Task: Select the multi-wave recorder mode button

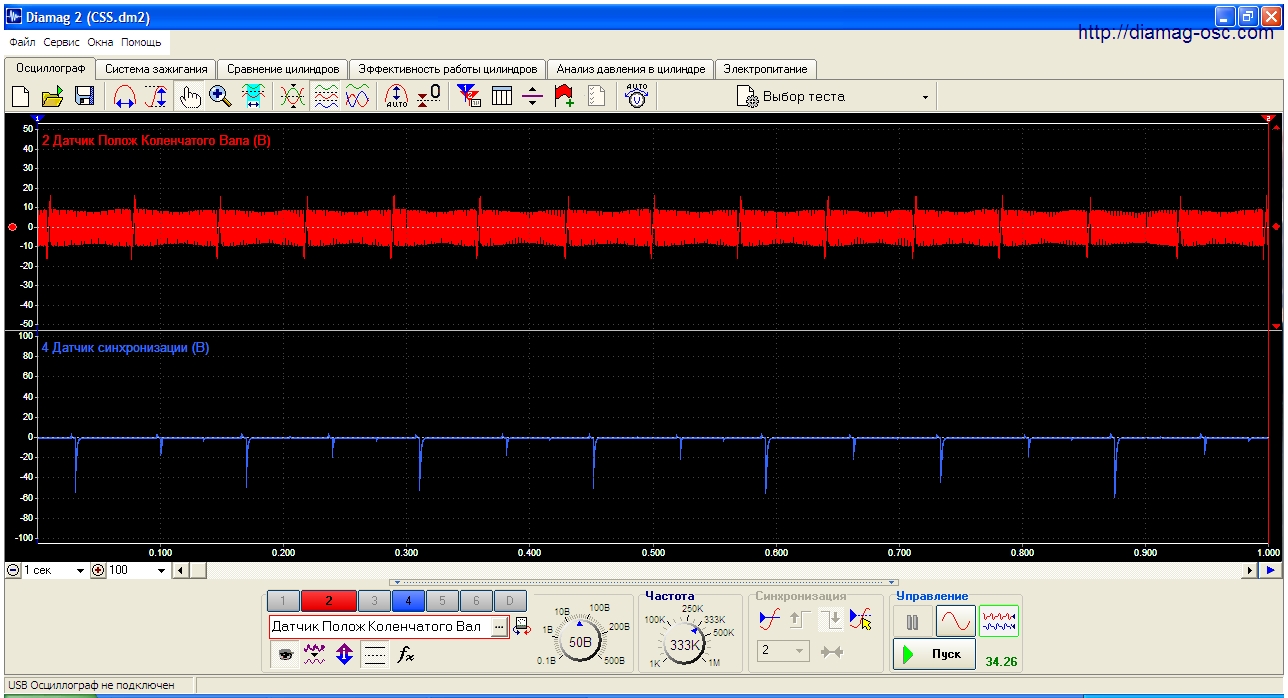Action: tap(999, 622)
